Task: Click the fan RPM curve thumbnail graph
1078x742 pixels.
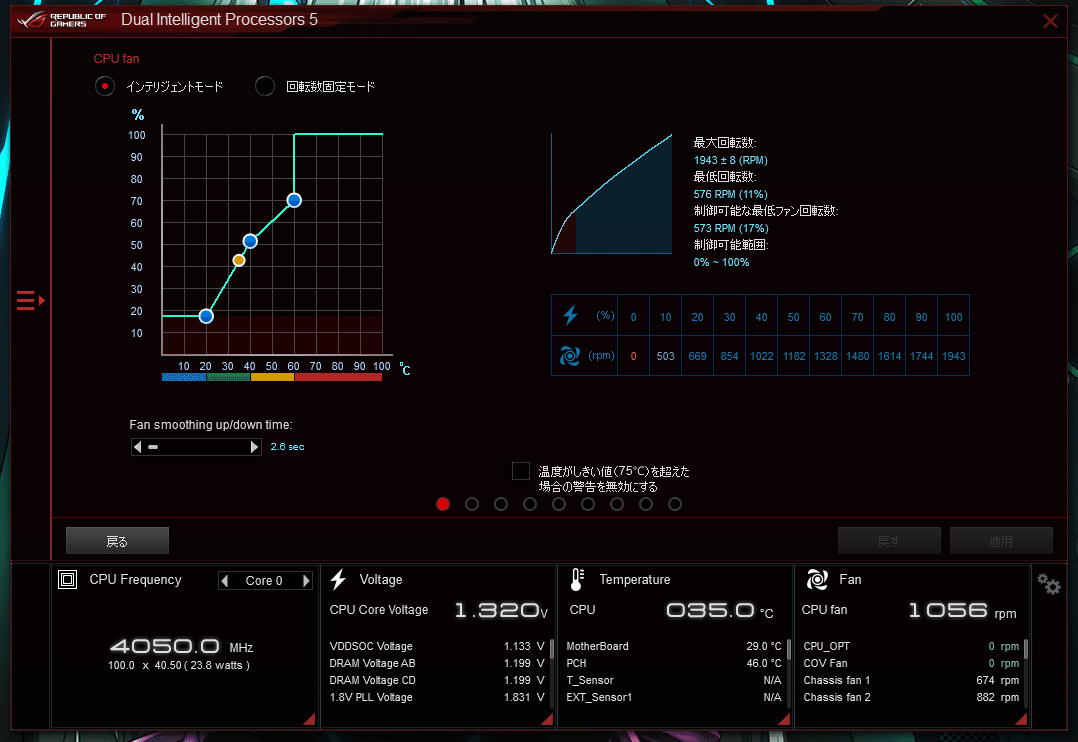Action: [611, 194]
